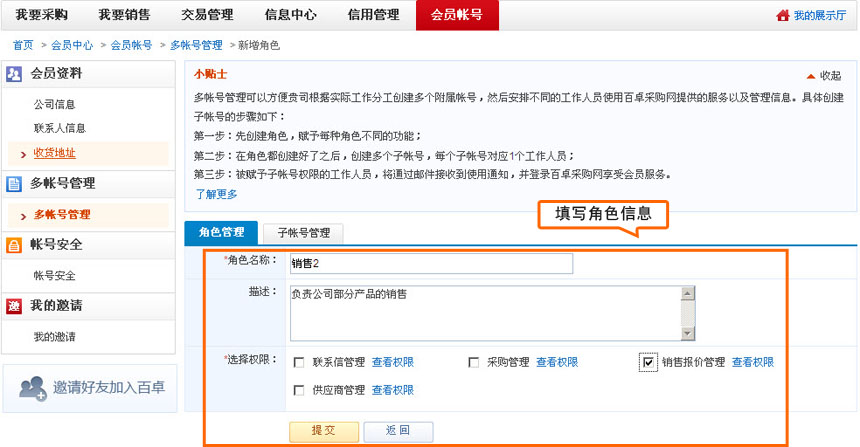Click the 帐号安全 orange lock icon
This screenshot has height=447, width=860.
14,245
